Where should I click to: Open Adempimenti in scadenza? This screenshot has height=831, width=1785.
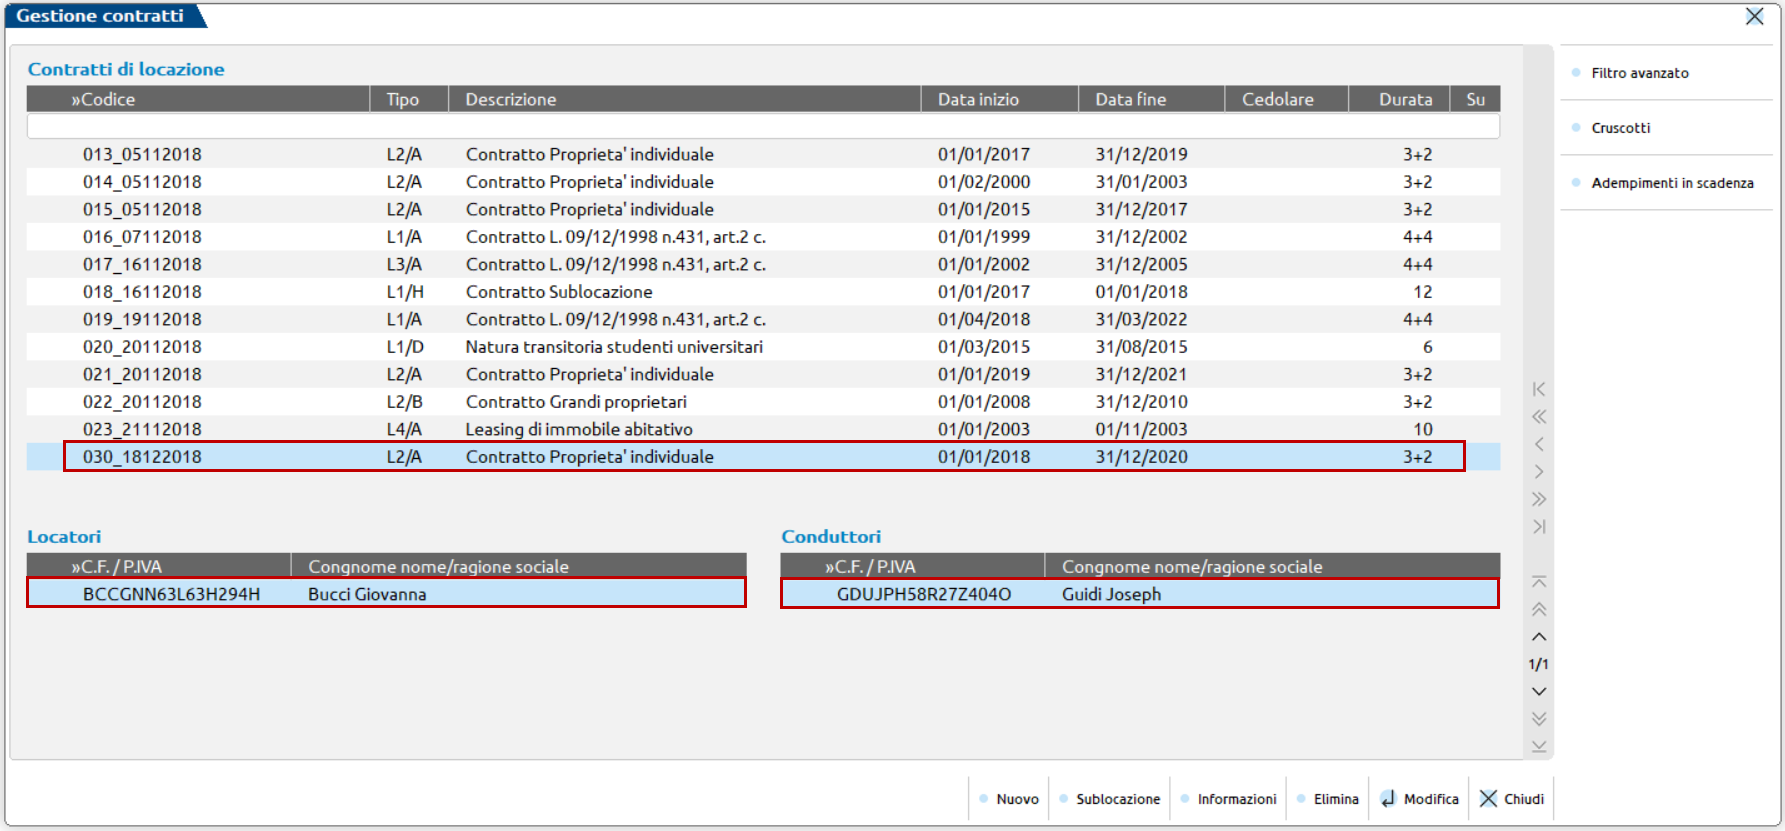point(1671,183)
